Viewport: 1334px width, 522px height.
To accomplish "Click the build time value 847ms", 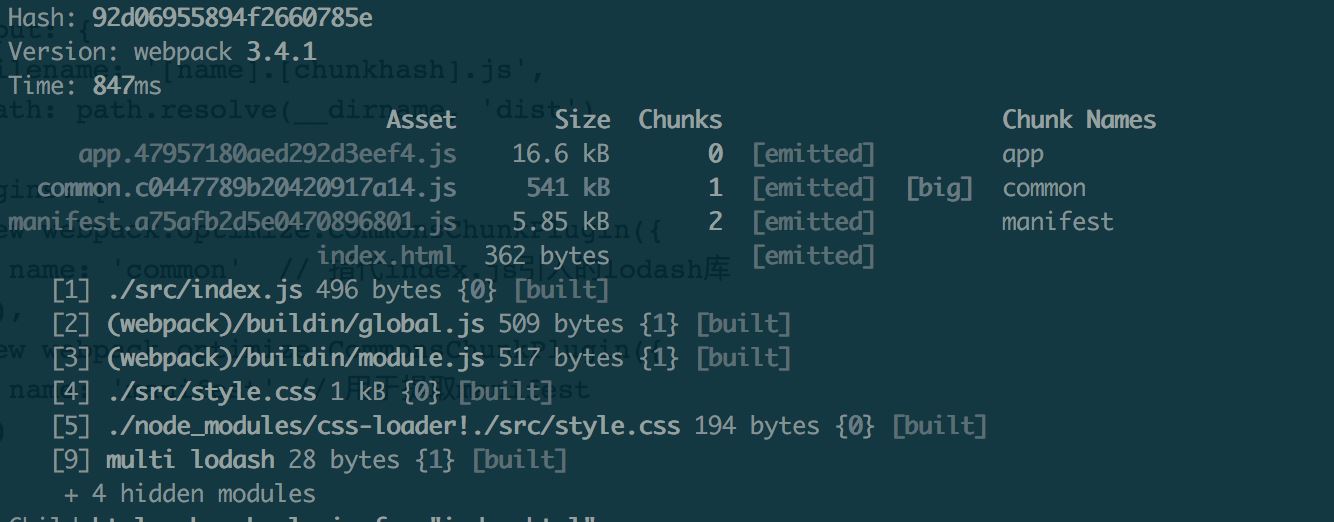I will click(x=126, y=86).
